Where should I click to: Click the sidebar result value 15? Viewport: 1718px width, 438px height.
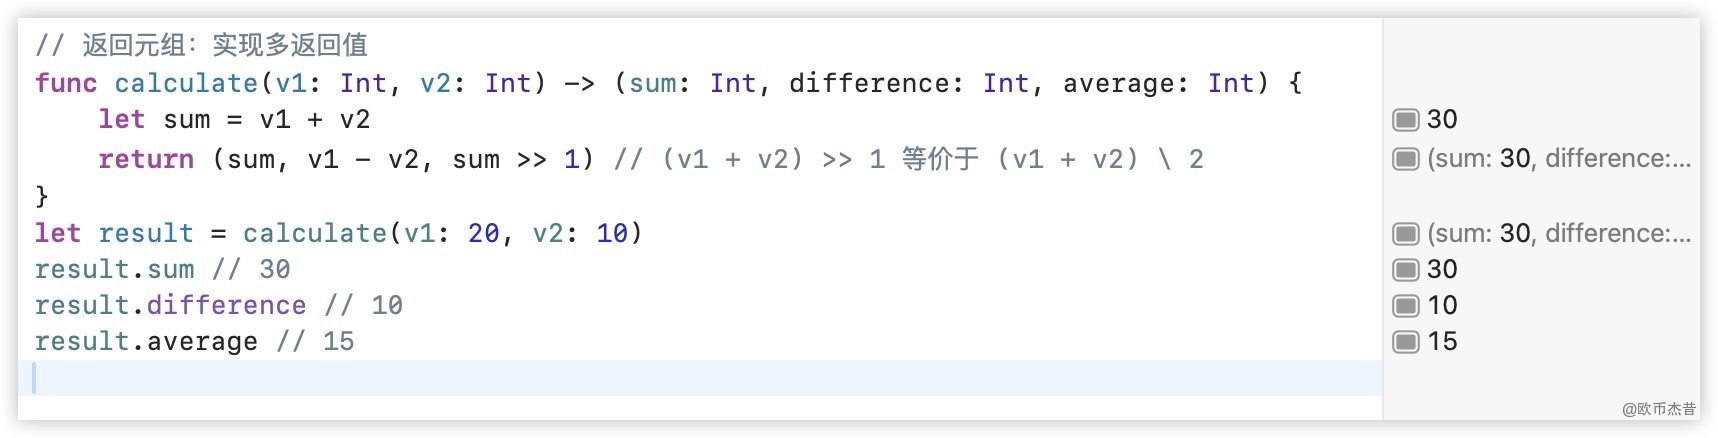click(x=1442, y=342)
